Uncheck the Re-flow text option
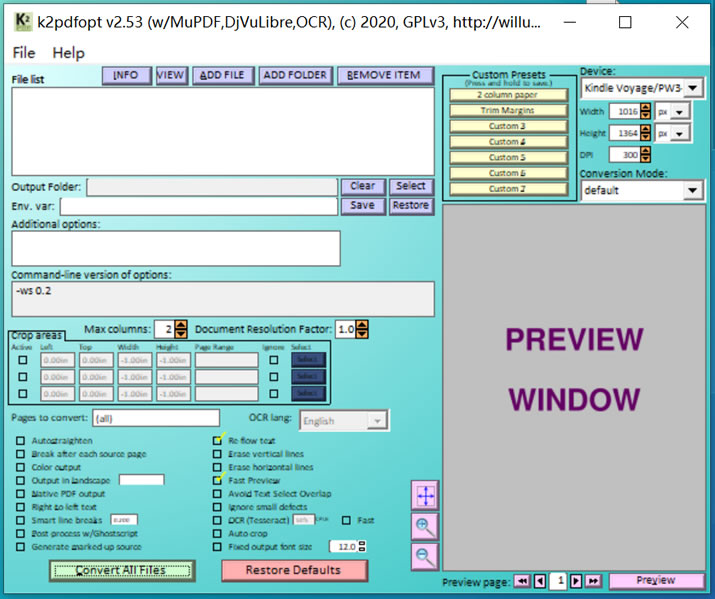 pos(218,440)
